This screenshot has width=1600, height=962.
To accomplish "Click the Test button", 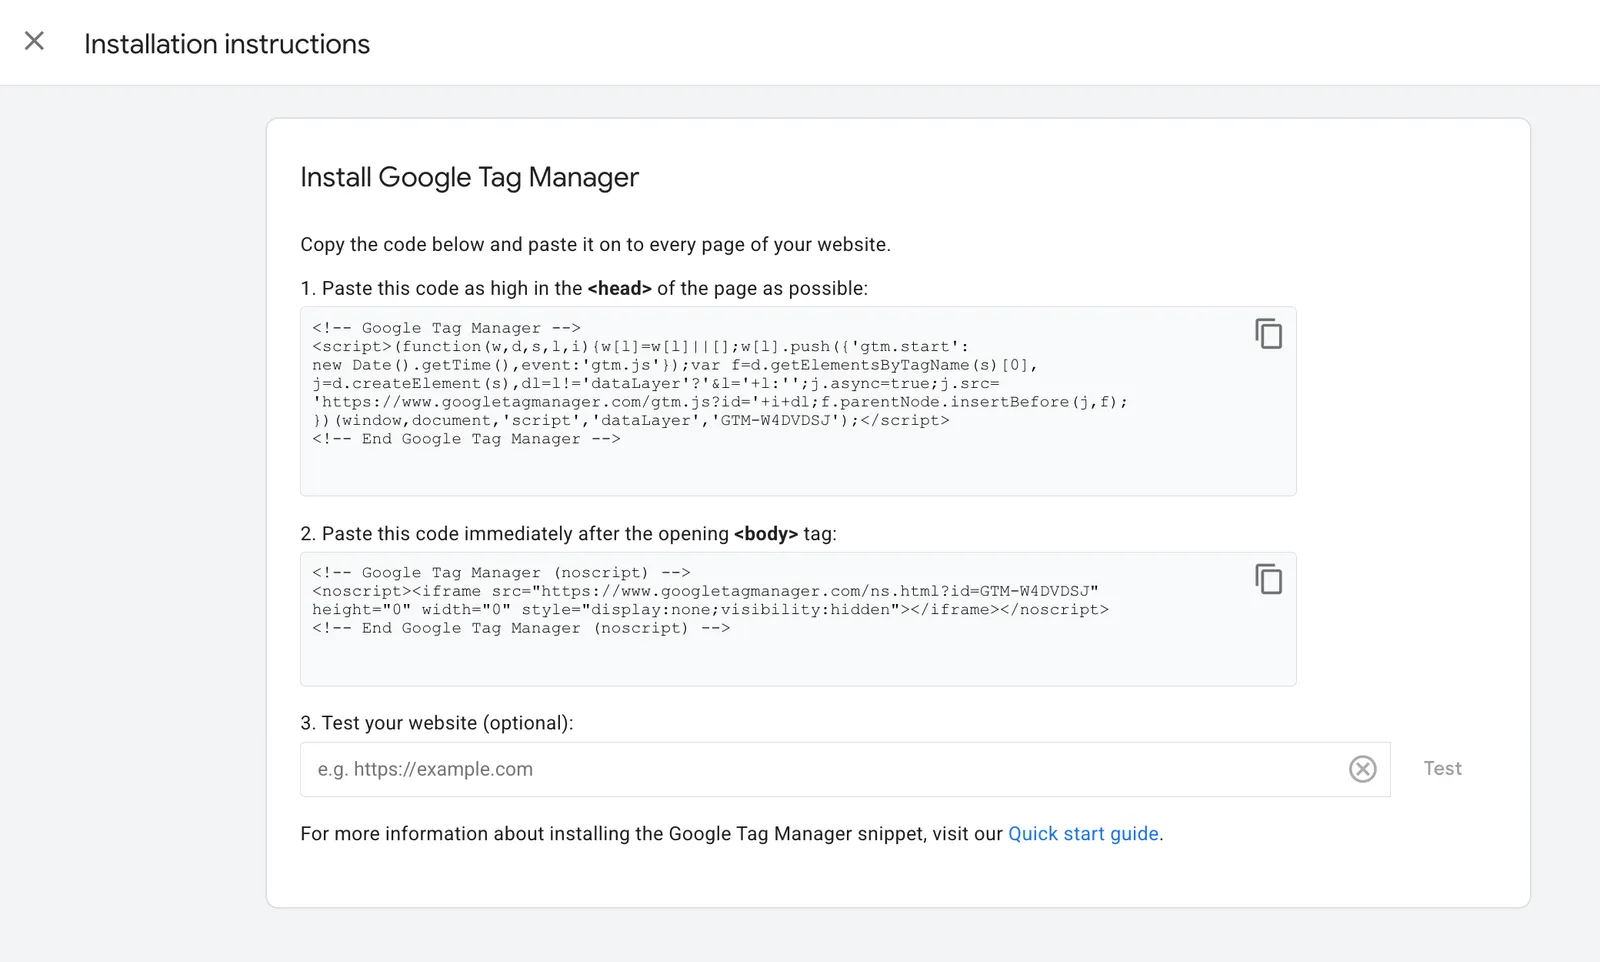I will pyautogui.click(x=1442, y=769).
